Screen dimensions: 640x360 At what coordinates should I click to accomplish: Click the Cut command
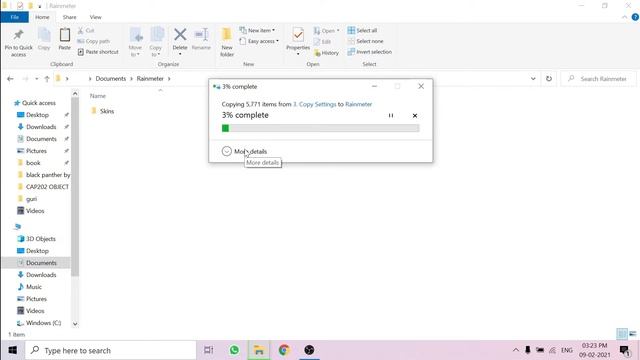(x=86, y=31)
